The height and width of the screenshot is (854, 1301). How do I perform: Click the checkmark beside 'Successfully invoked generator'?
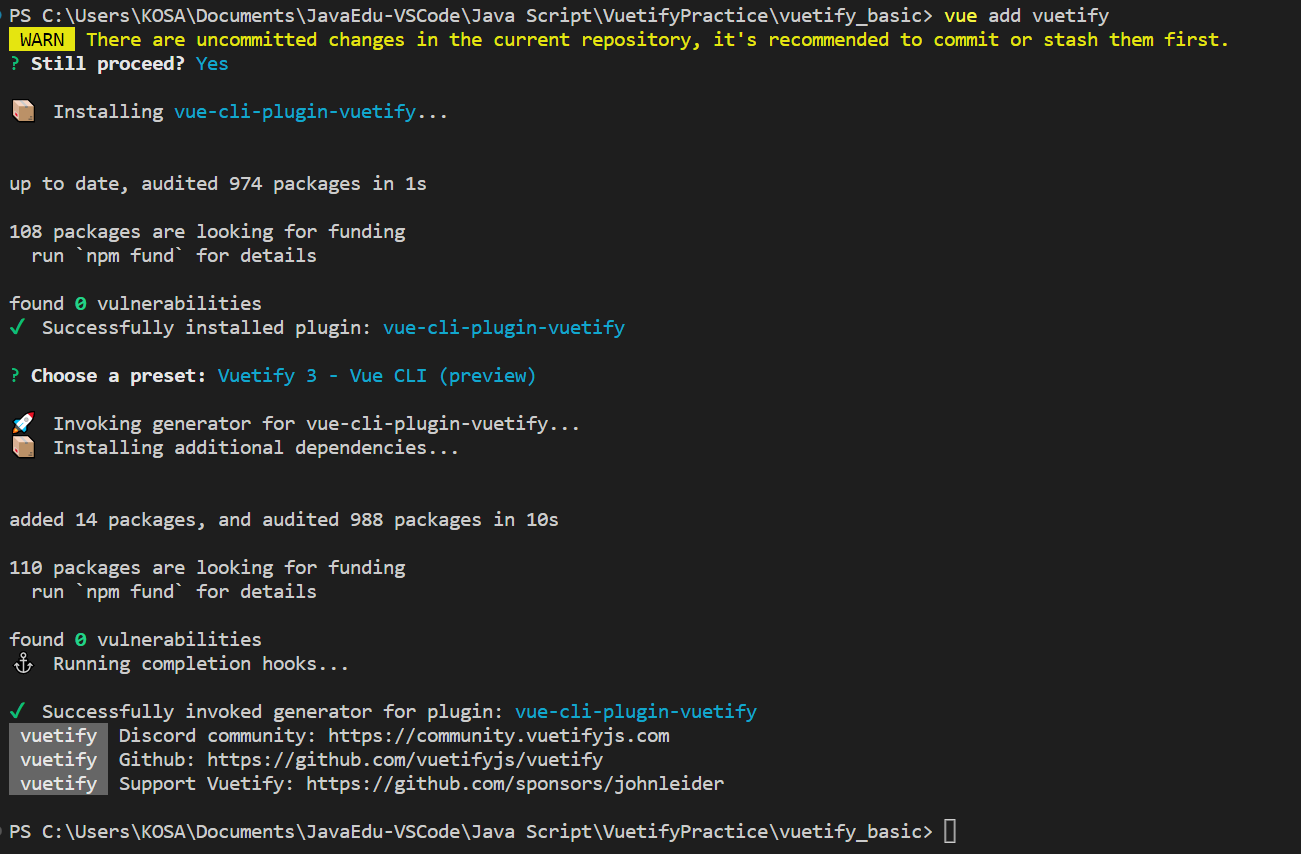point(17,712)
